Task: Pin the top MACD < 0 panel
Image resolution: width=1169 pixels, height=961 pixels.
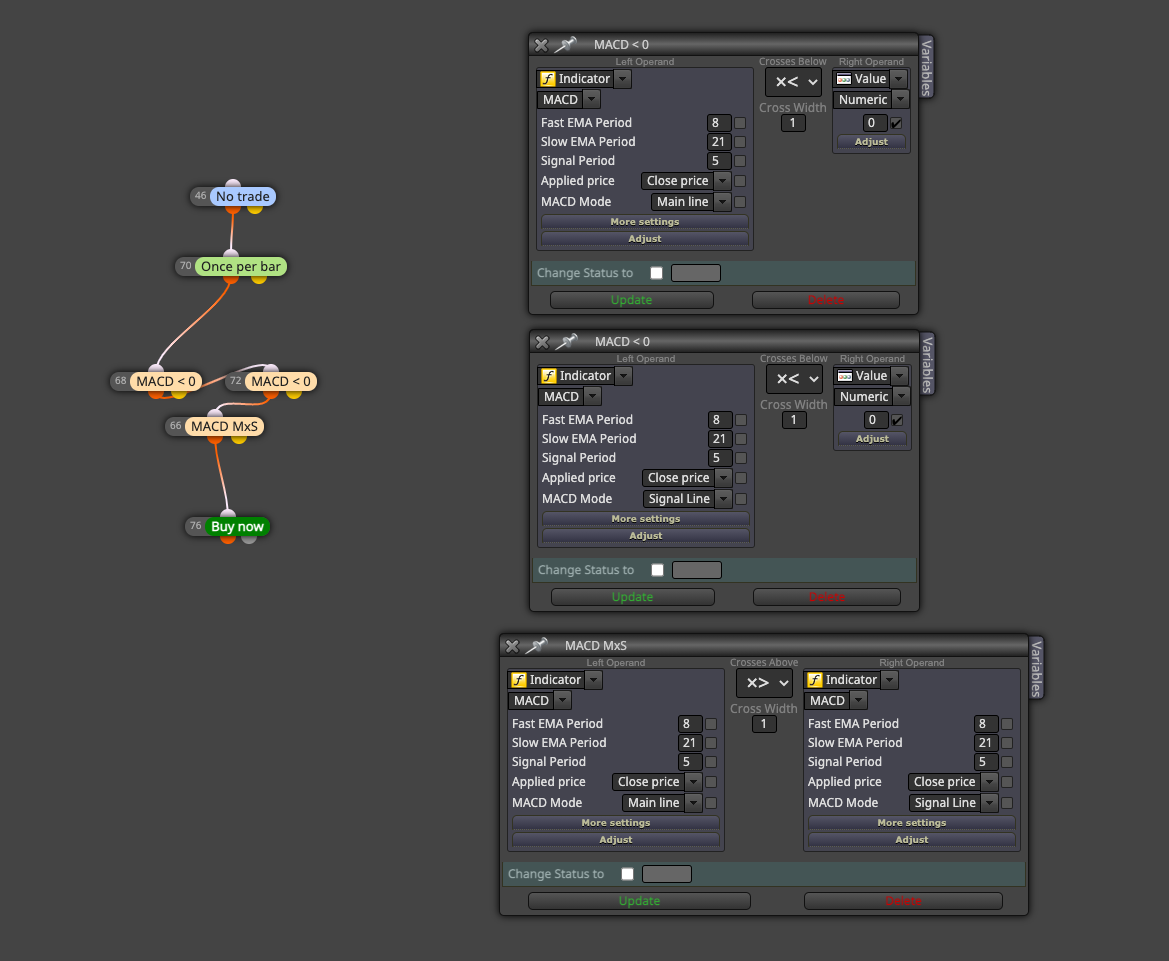Action: [x=567, y=45]
